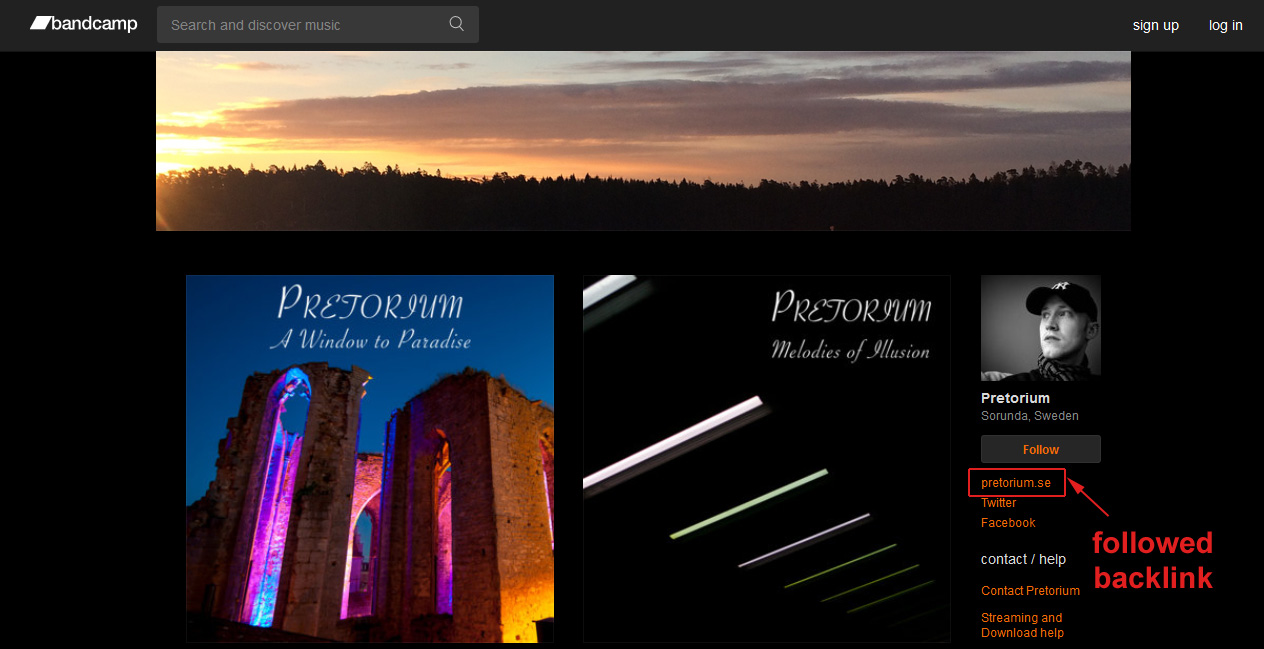Screen dimensions: 1264x649
Task: Open the Twitter link
Action: pos(999,503)
